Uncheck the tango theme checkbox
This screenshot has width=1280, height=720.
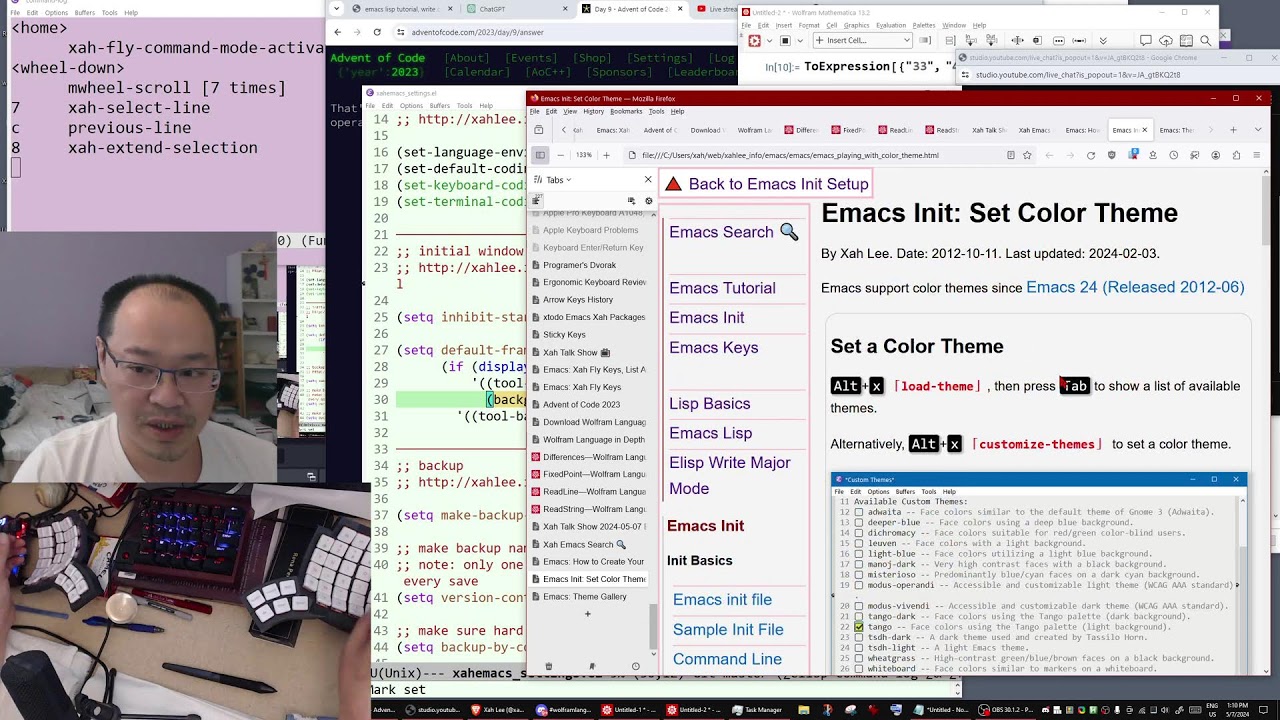pos(859,627)
